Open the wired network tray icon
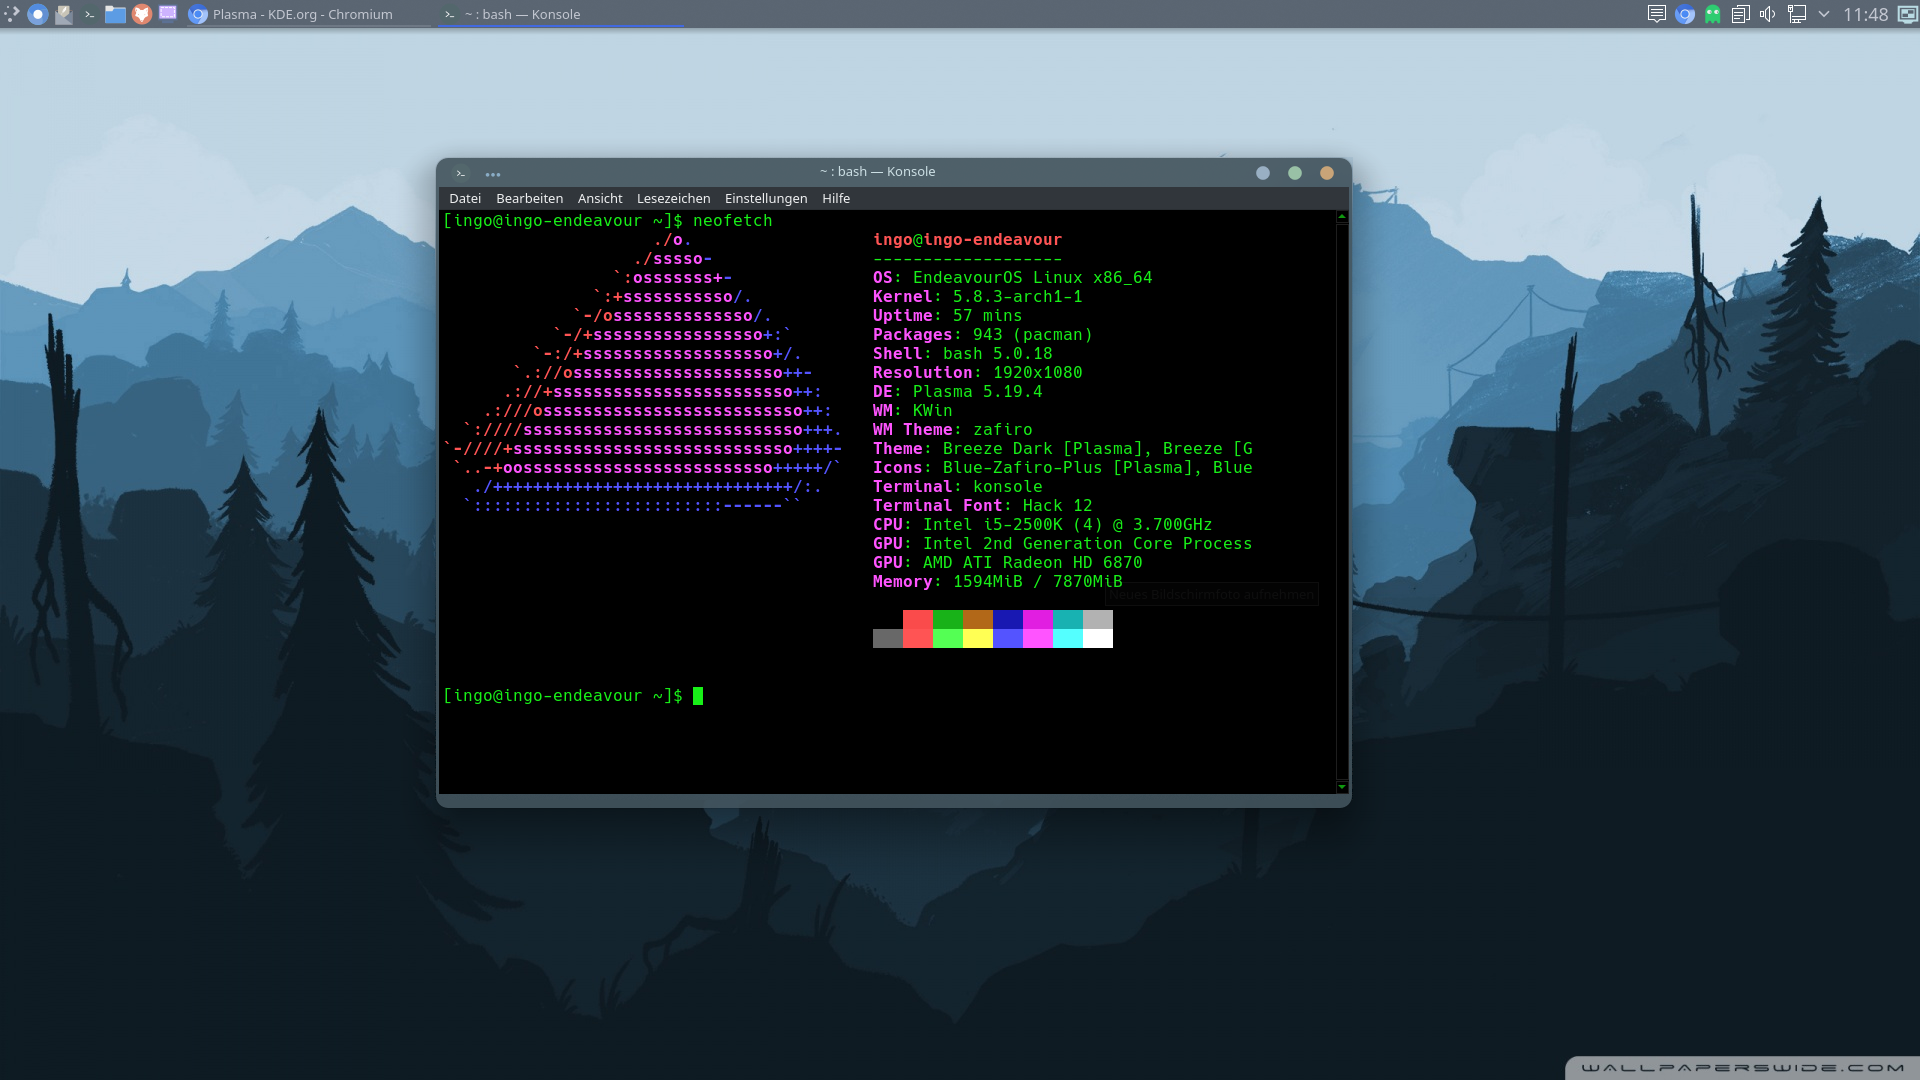Viewport: 1920px width, 1080px height. tap(1797, 14)
